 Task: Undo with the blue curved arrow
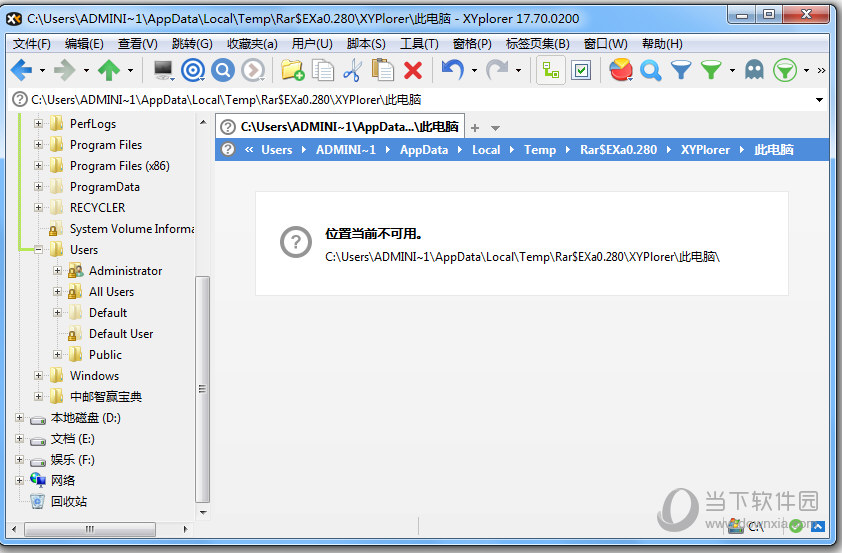tap(453, 70)
